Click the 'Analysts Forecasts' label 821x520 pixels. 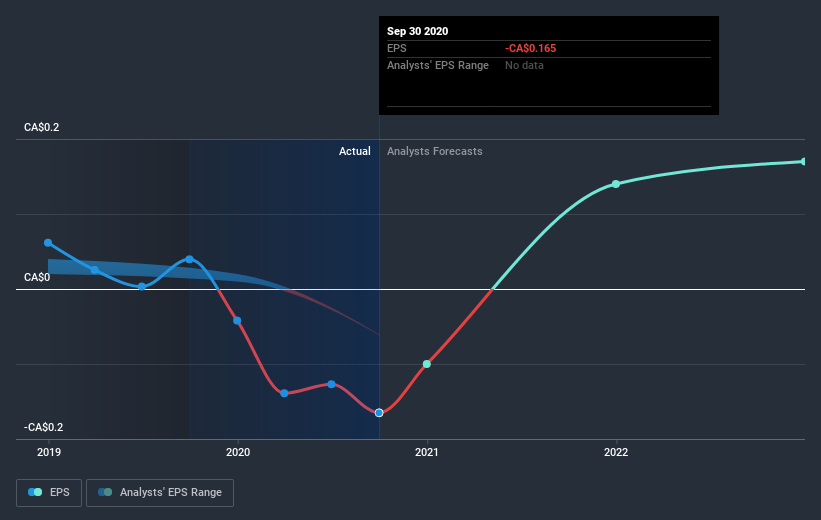[435, 151]
